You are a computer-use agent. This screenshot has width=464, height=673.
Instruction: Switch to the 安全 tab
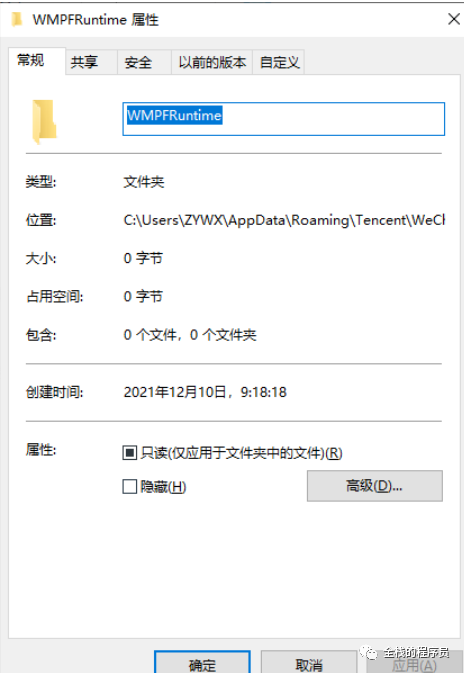pos(138,62)
